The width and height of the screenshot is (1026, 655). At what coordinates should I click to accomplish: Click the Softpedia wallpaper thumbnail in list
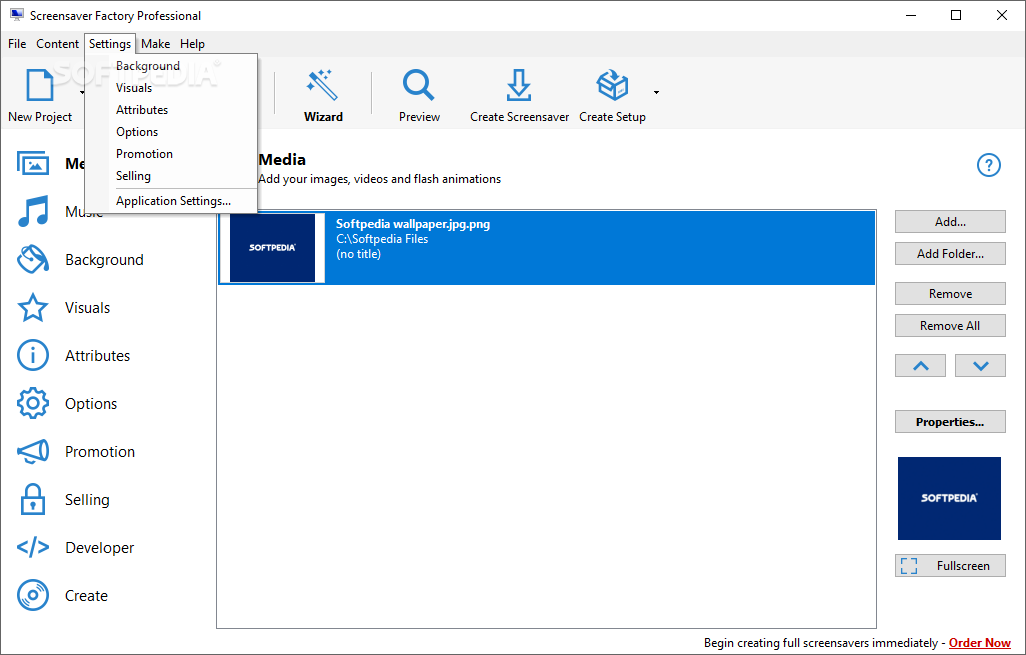pyautogui.click(x=272, y=247)
